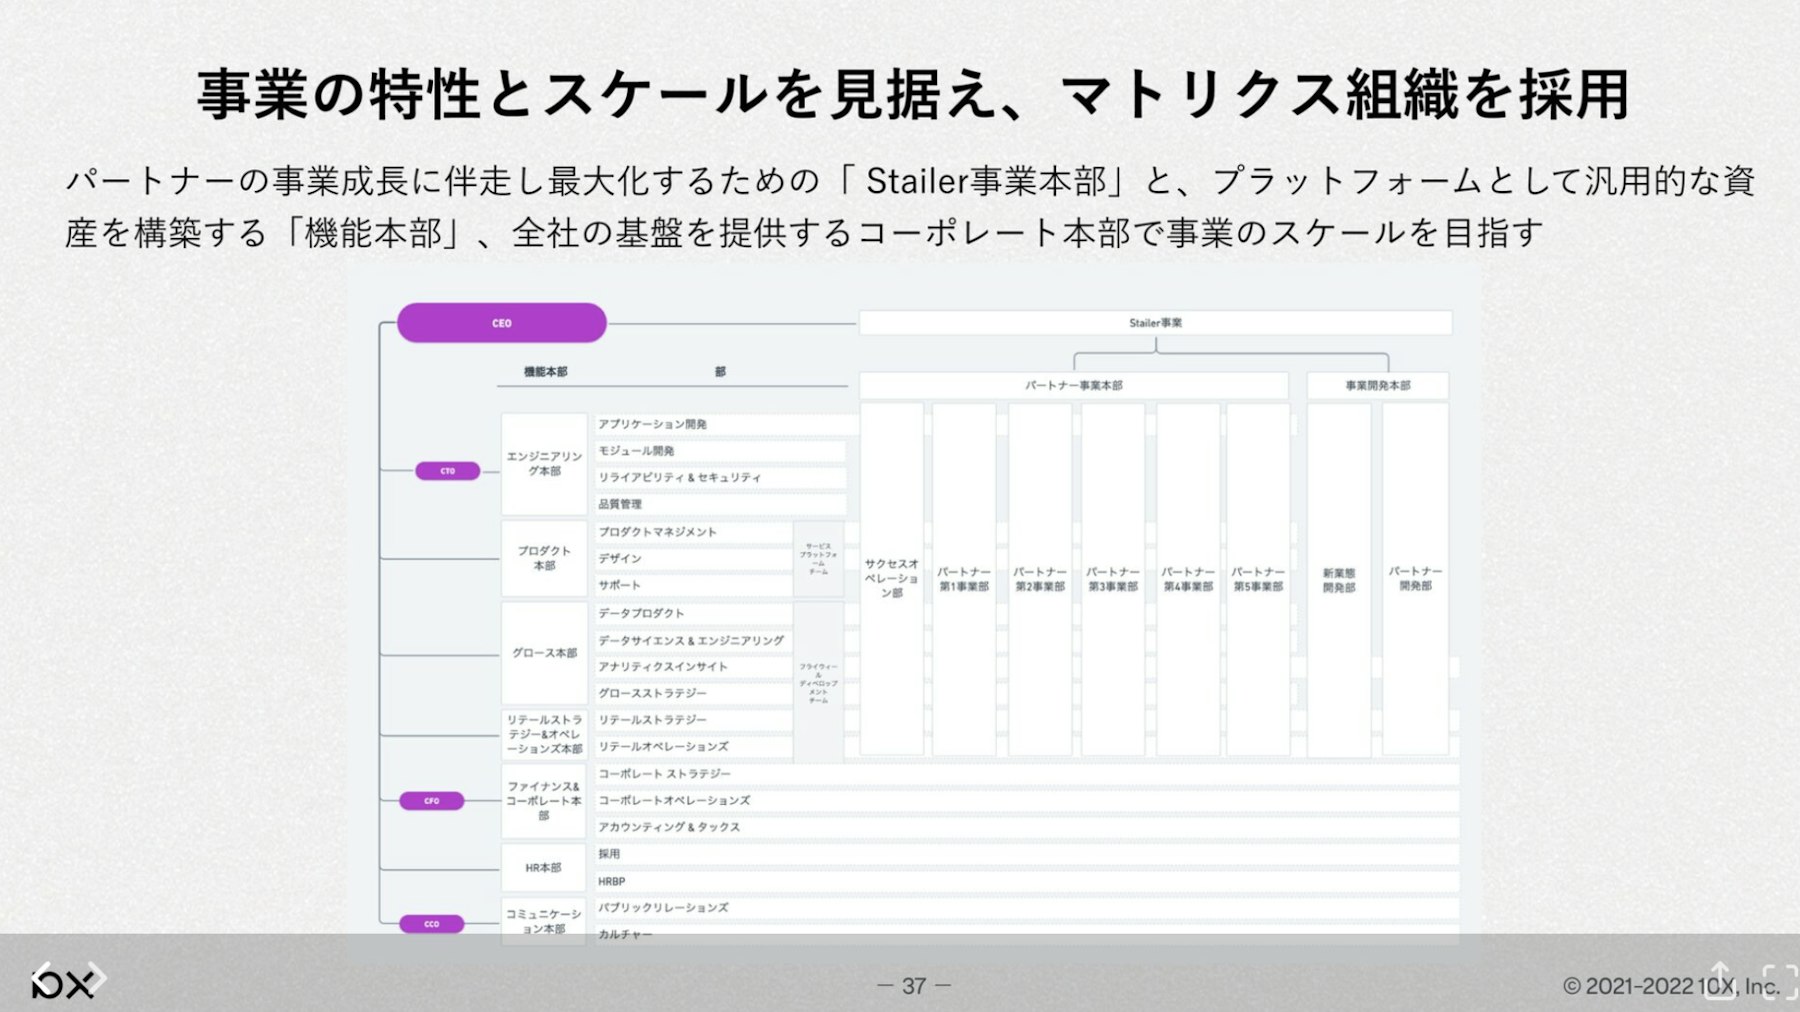Click the データプロダクト row

pyautogui.click(x=694, y=613)
